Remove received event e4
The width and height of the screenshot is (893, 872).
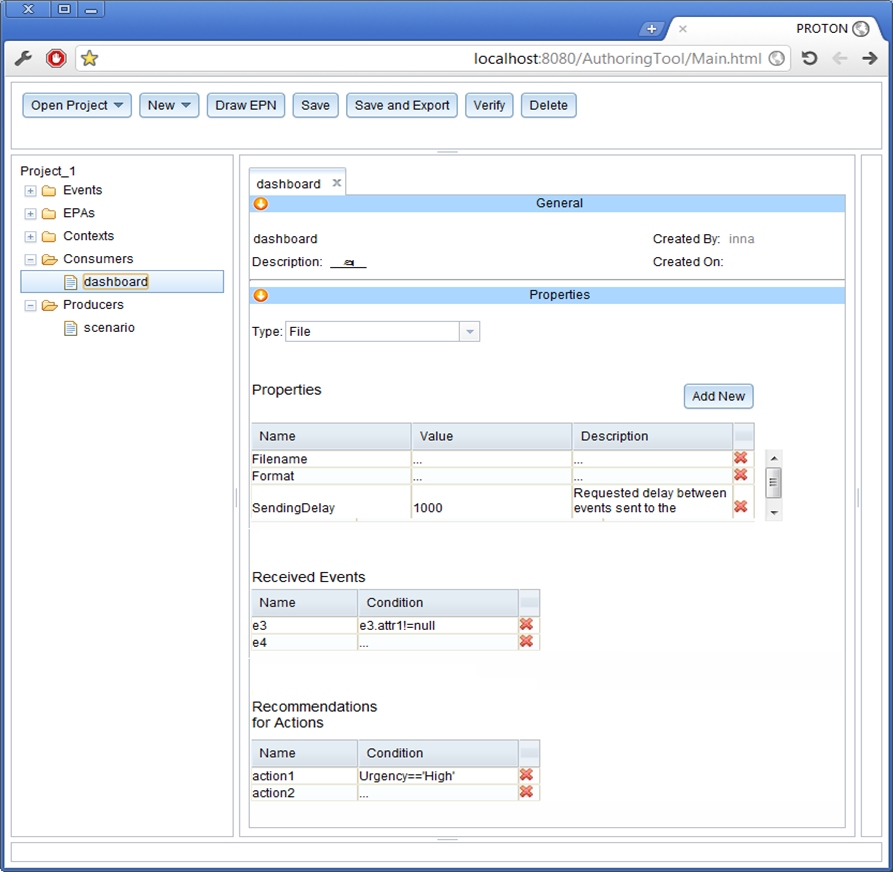click(x=526, y=641)
